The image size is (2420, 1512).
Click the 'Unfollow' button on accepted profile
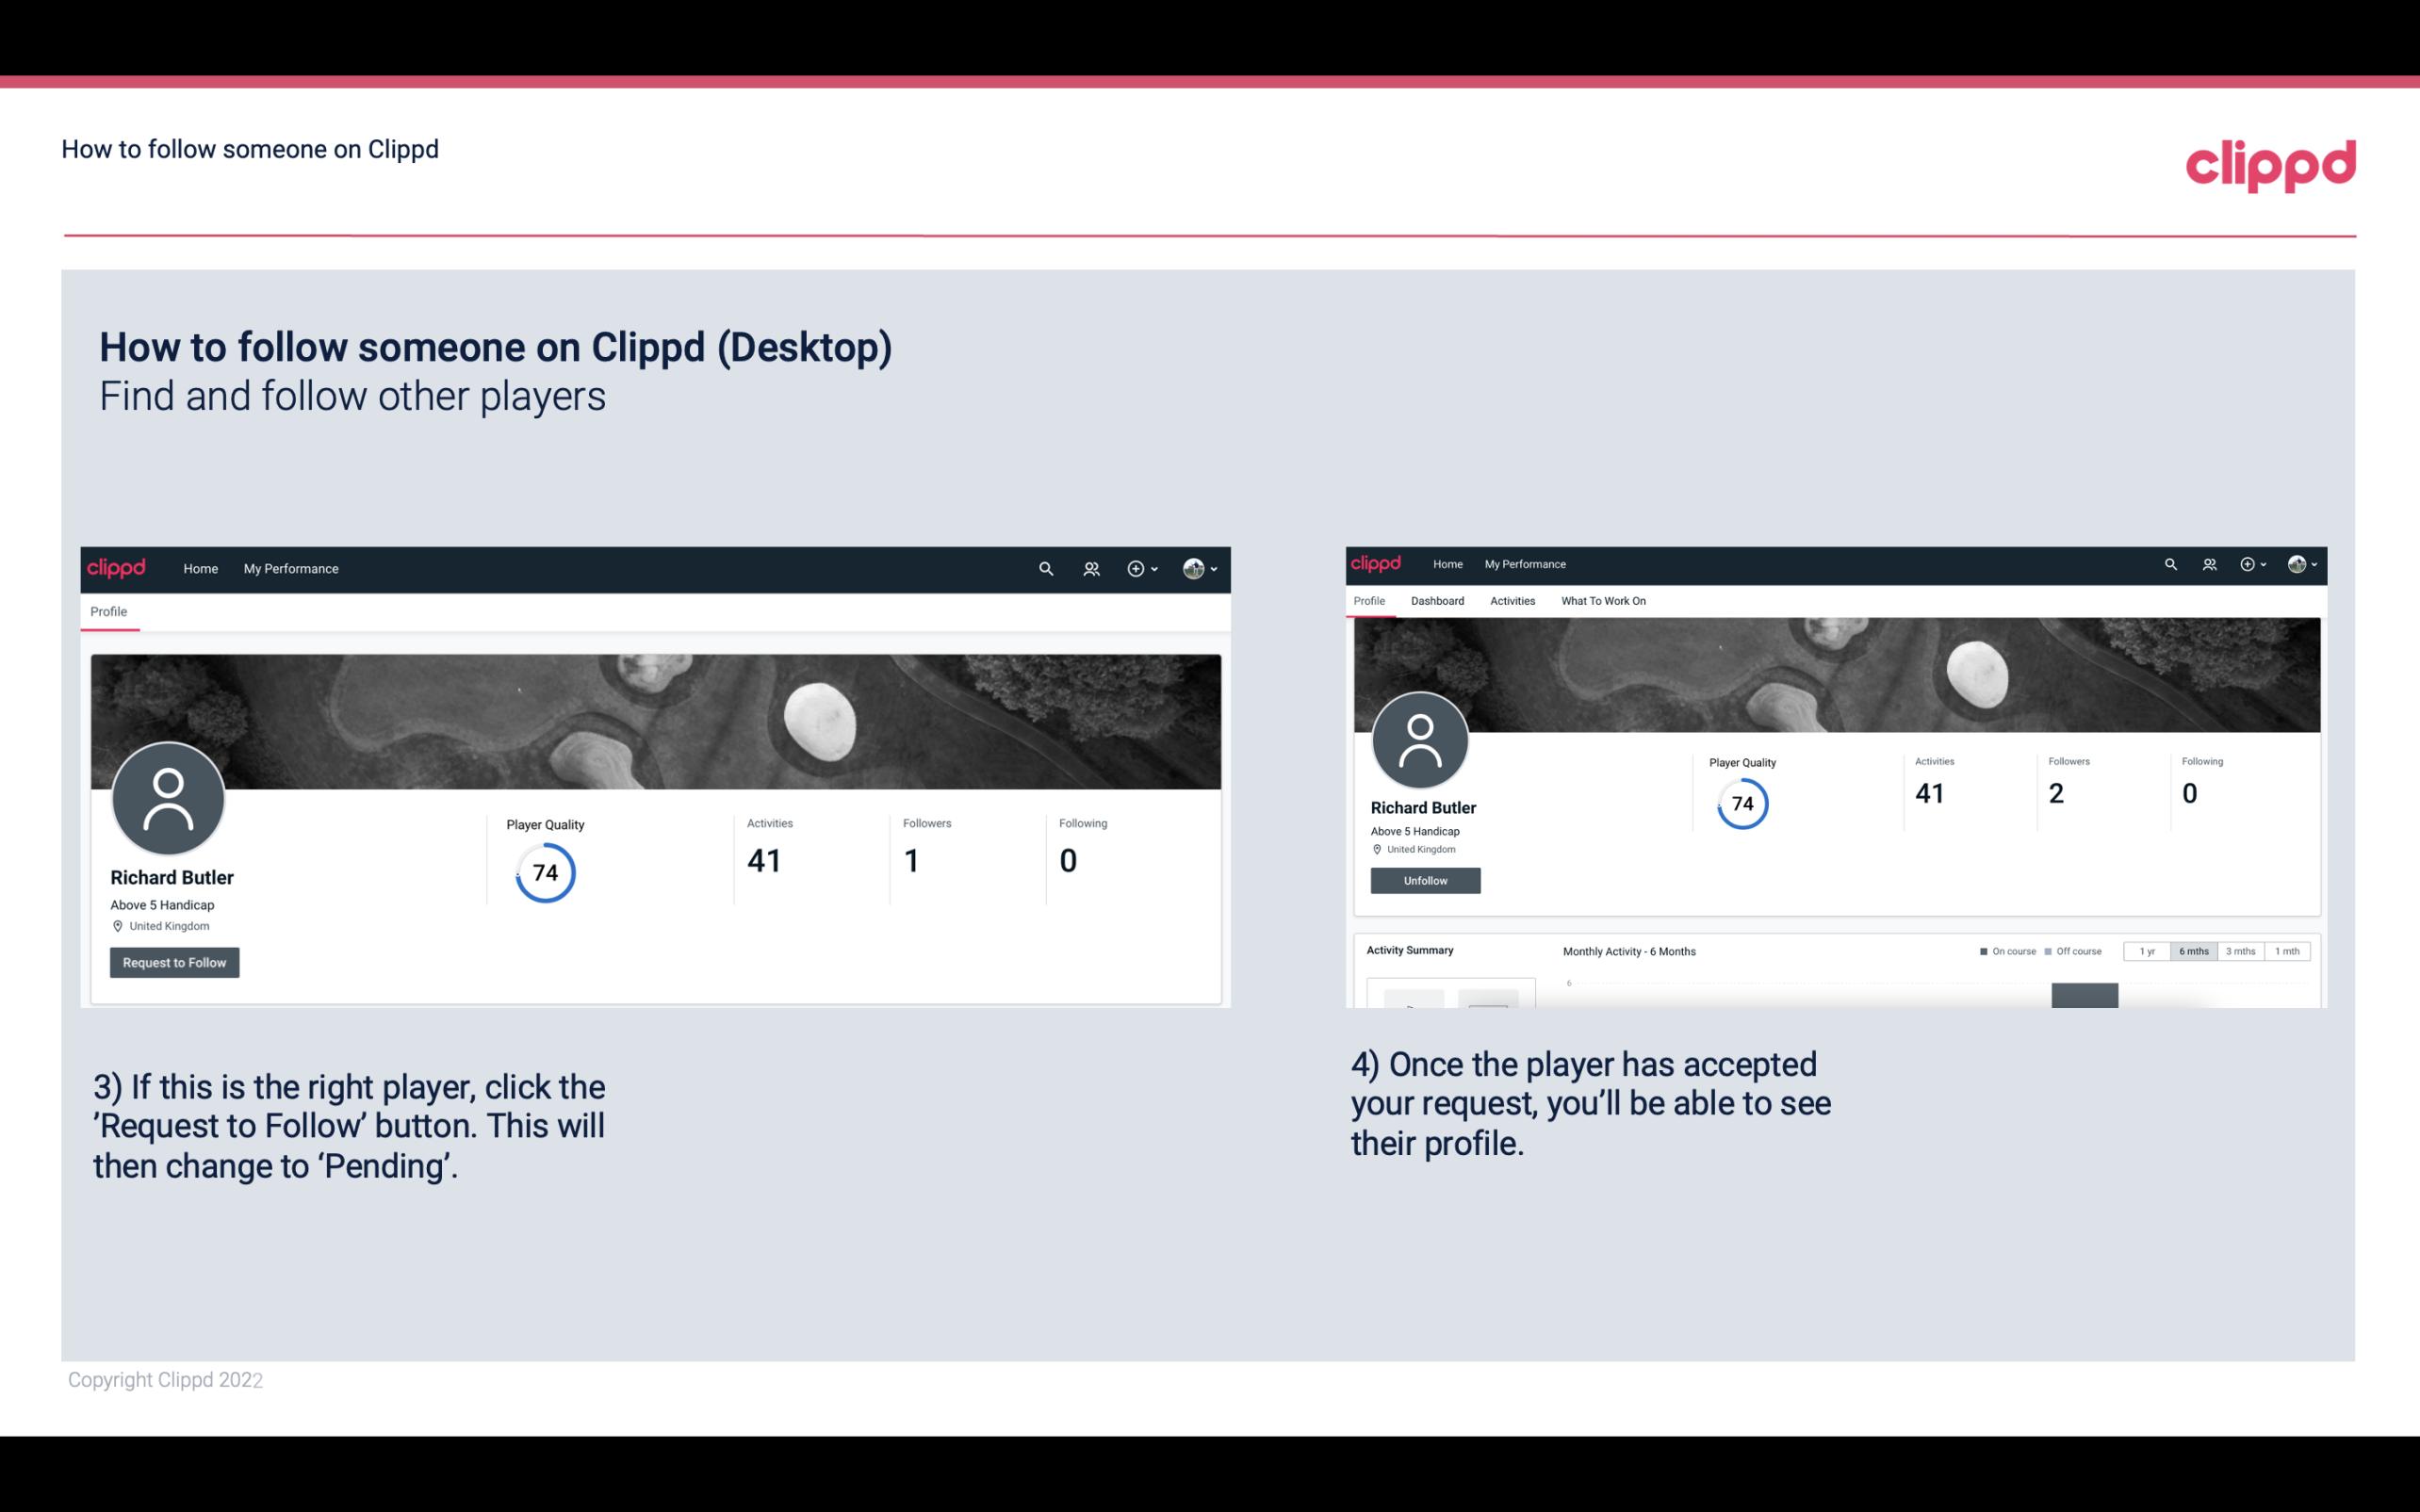1423,880
